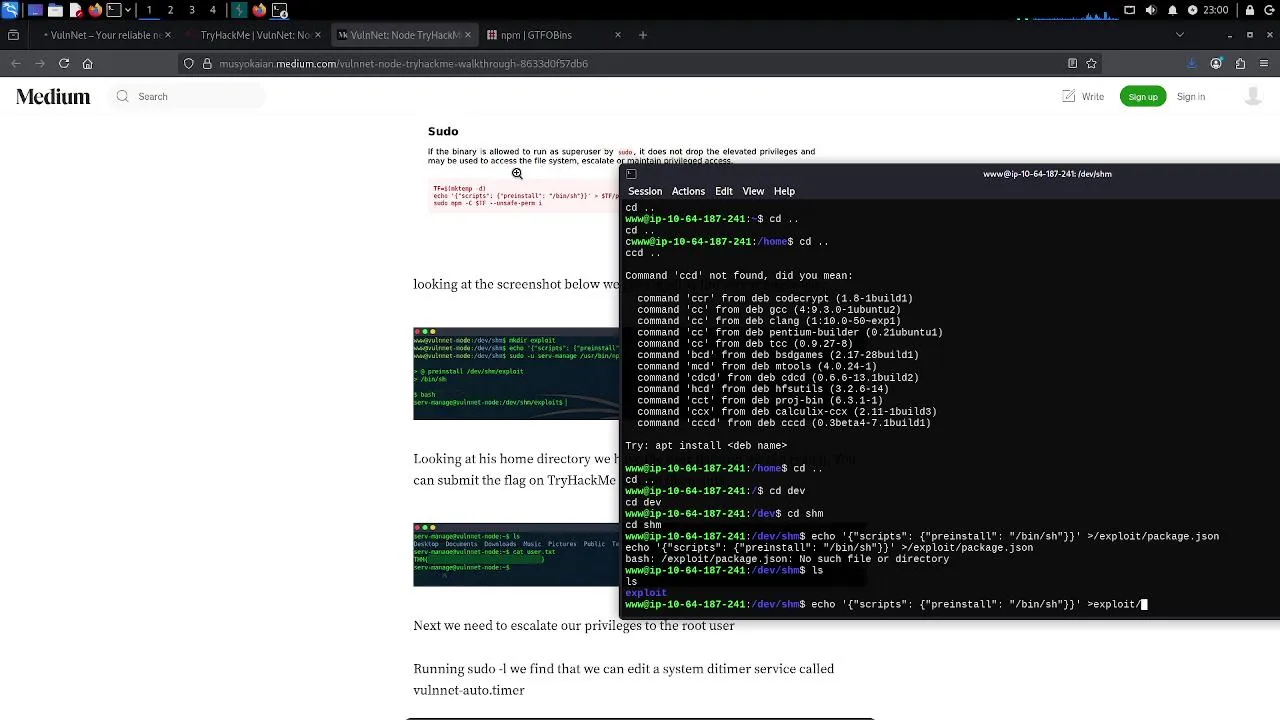
Task: Click 'Try: apt install <deb name>' line
Action: point(706,445)
